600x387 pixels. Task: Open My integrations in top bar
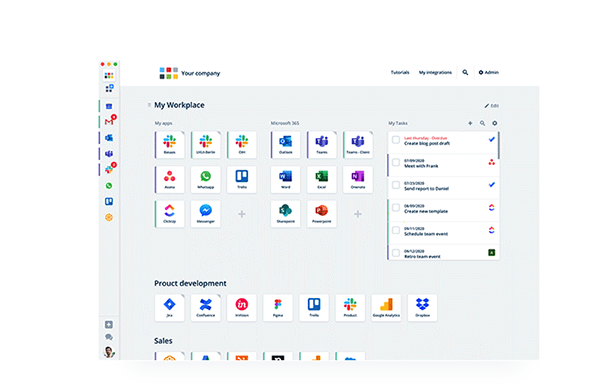[x=435, y=72]
